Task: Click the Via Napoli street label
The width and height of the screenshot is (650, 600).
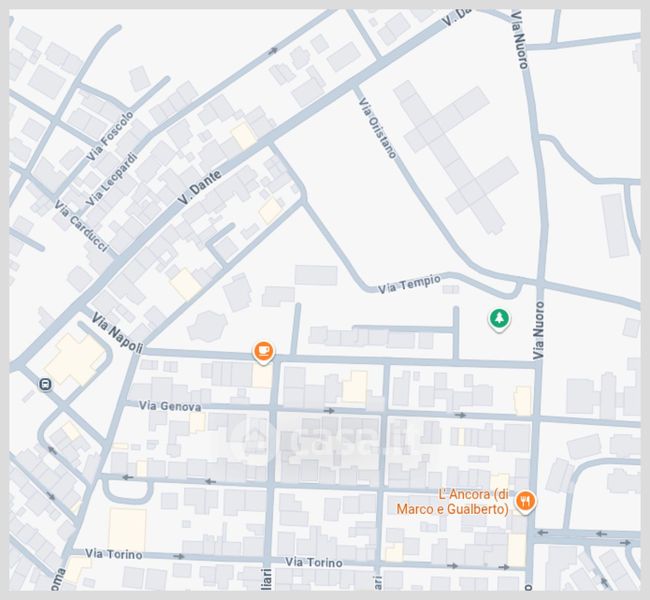Action: [x=117, y=333]
